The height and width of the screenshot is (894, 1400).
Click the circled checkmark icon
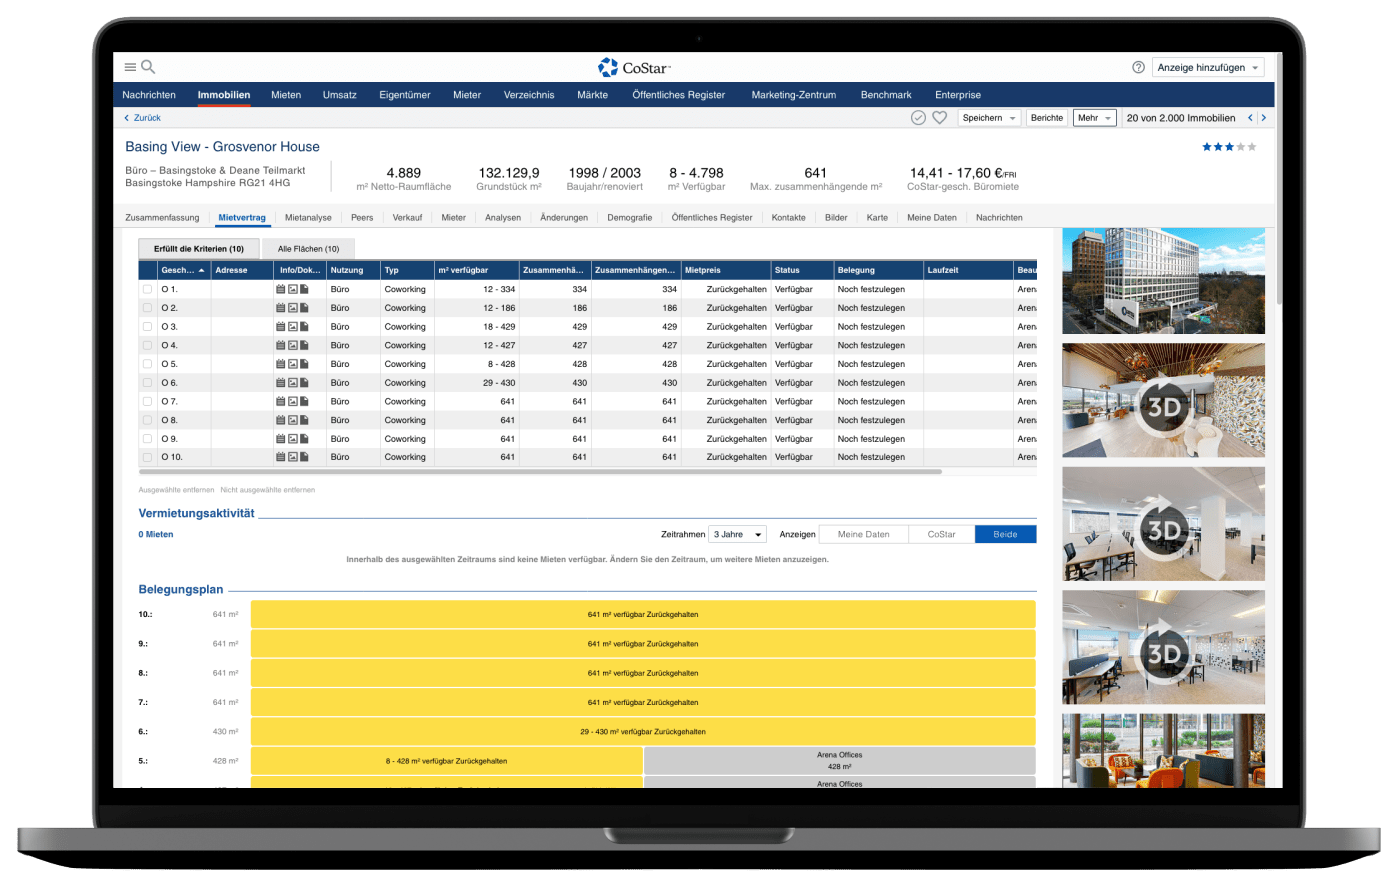[x=918, y=118]
